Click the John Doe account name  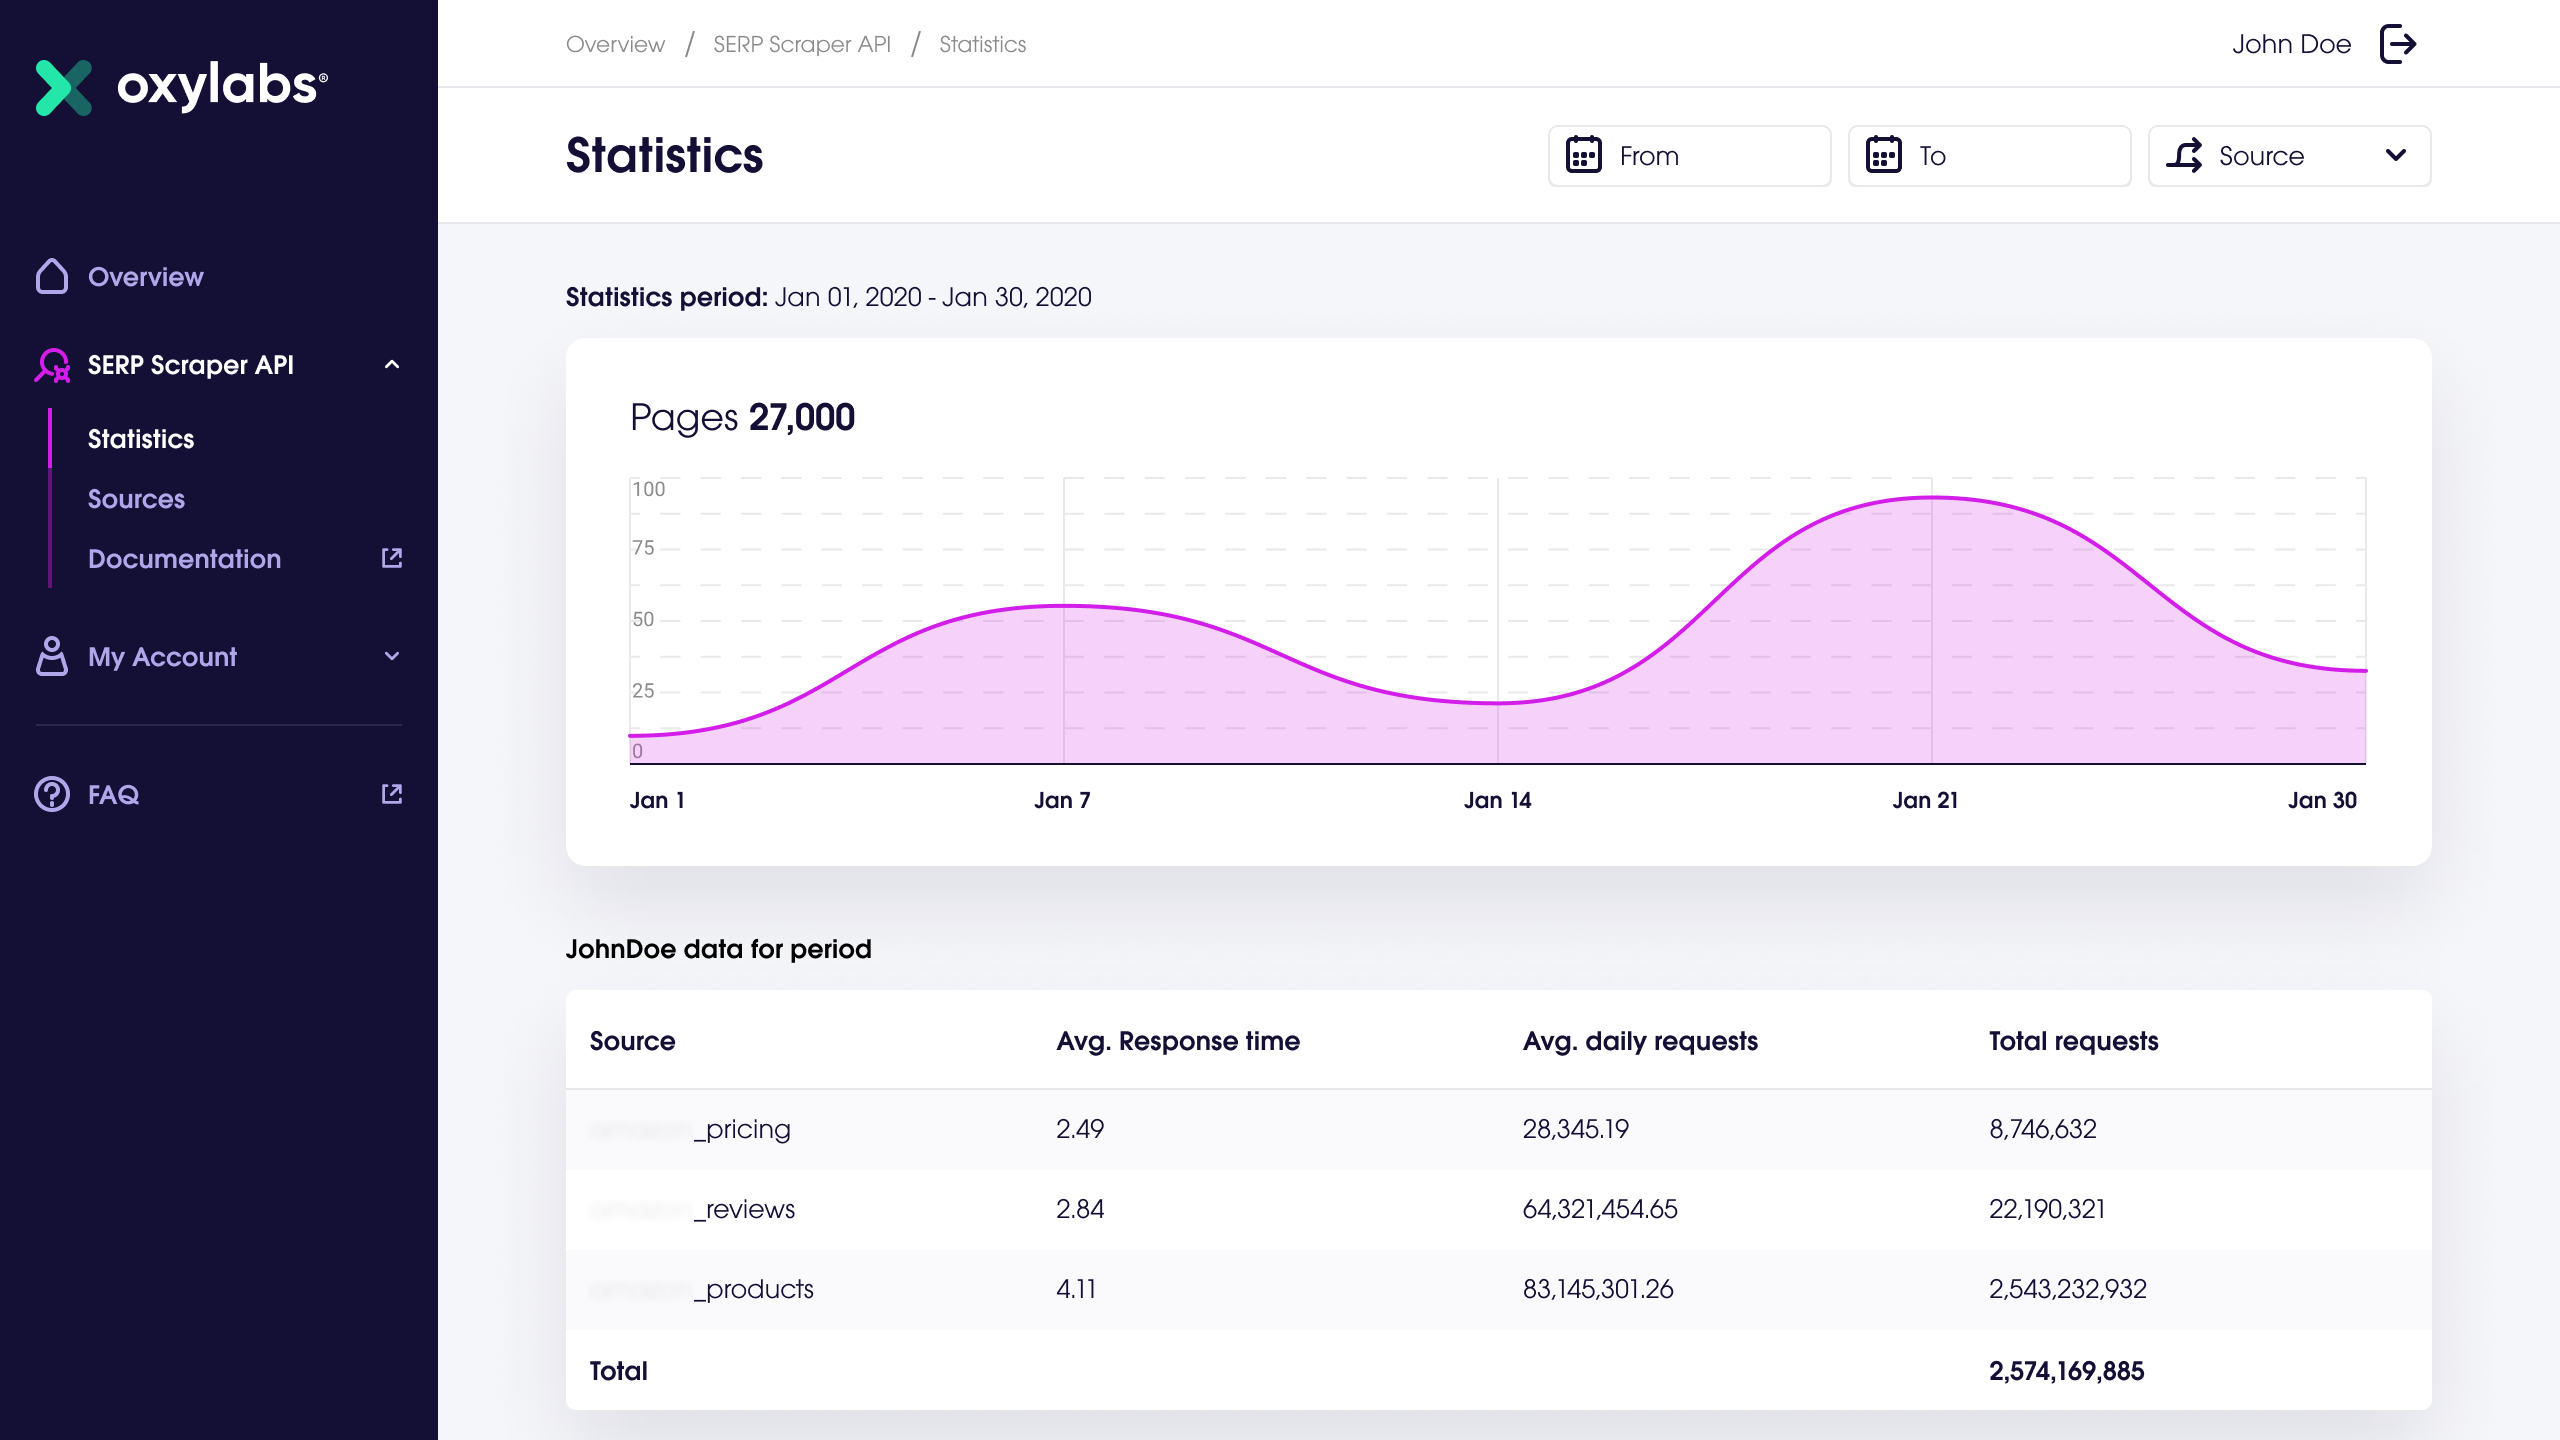tap(2291, 44)
